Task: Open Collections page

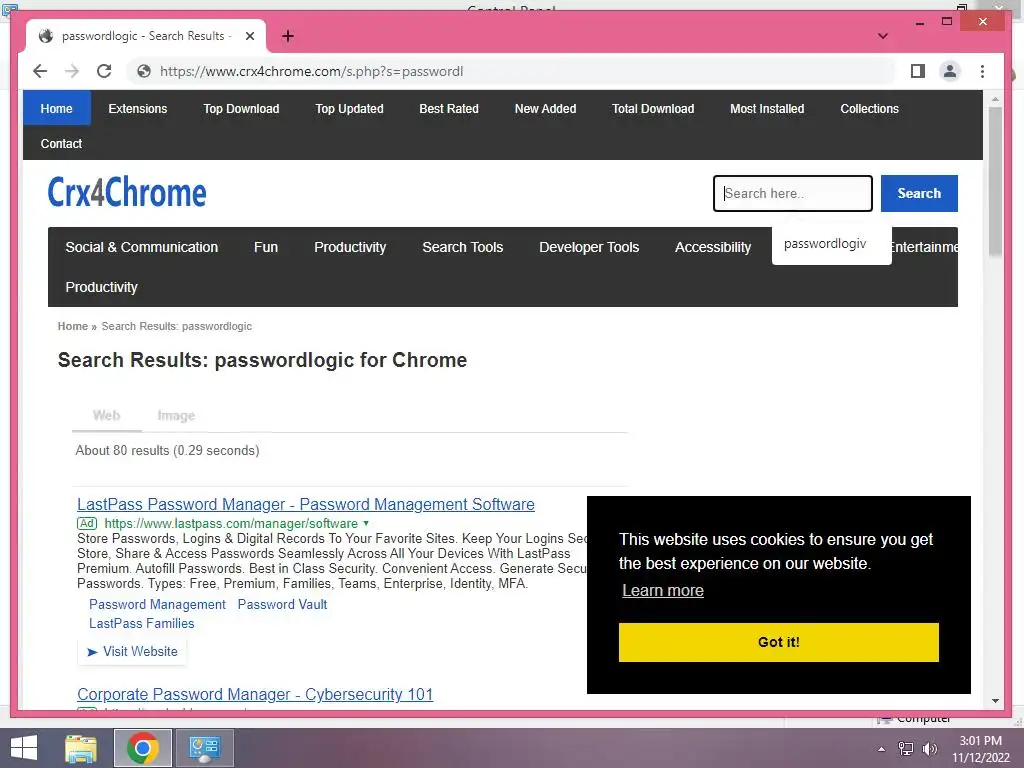Action: point(869,108)
